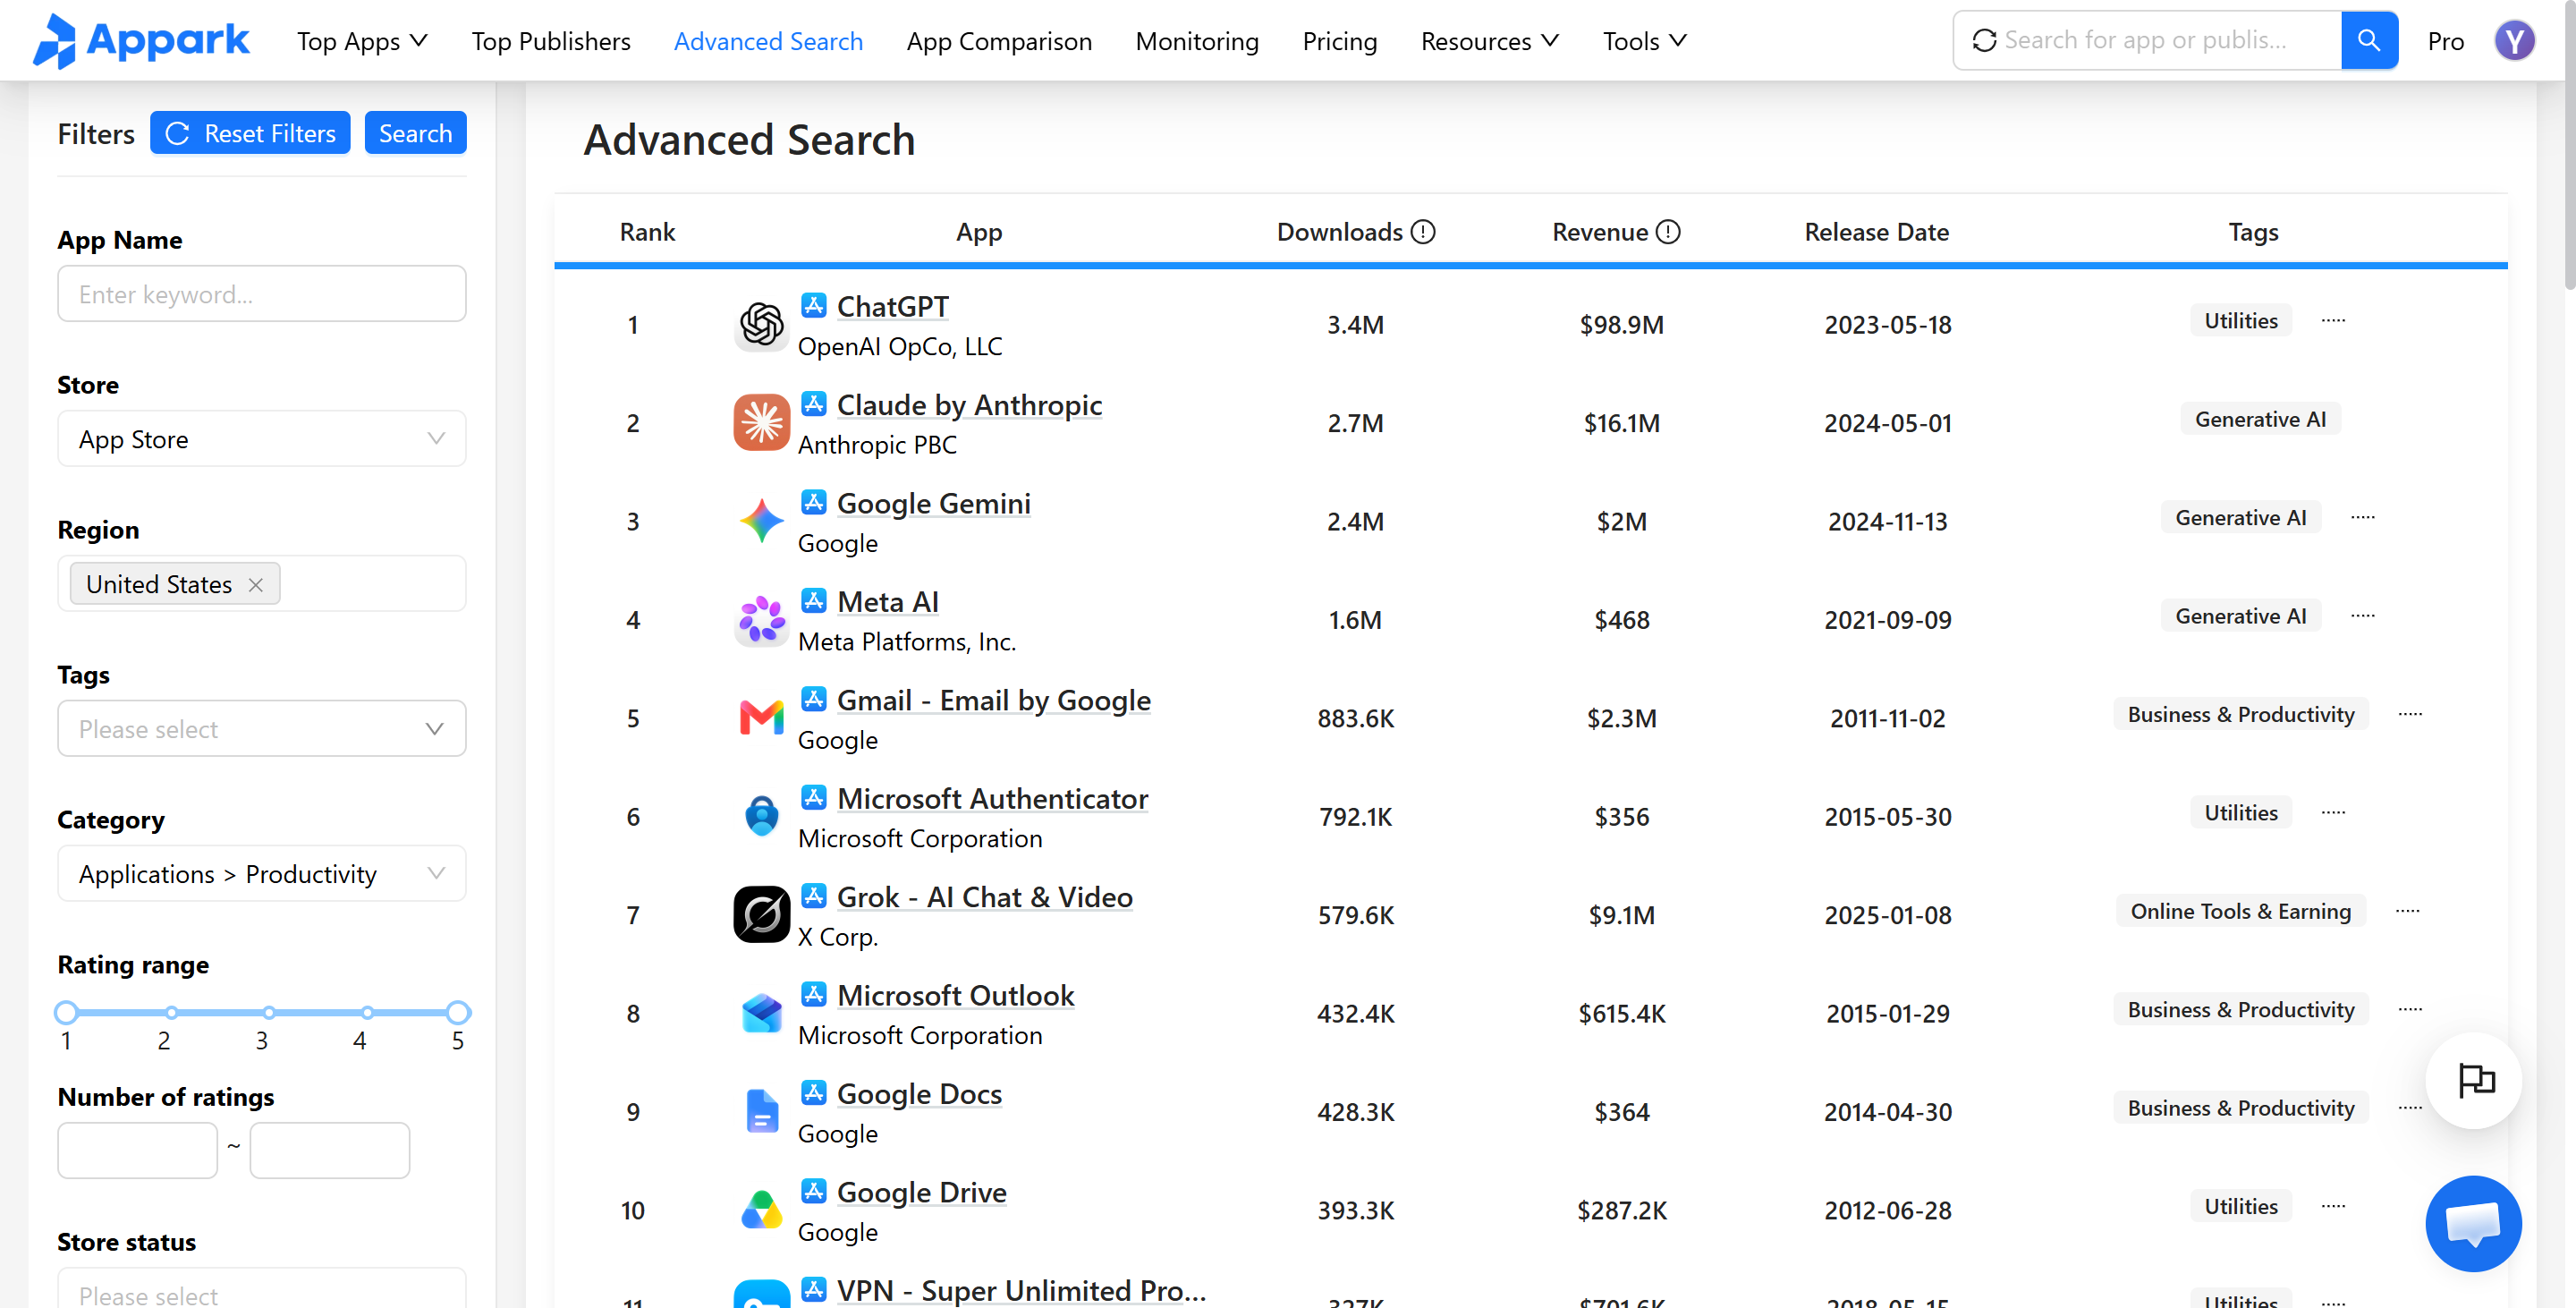Remove the United States region tag
This screenshot has height=1308, width=2576.
(x=256, y=585)
